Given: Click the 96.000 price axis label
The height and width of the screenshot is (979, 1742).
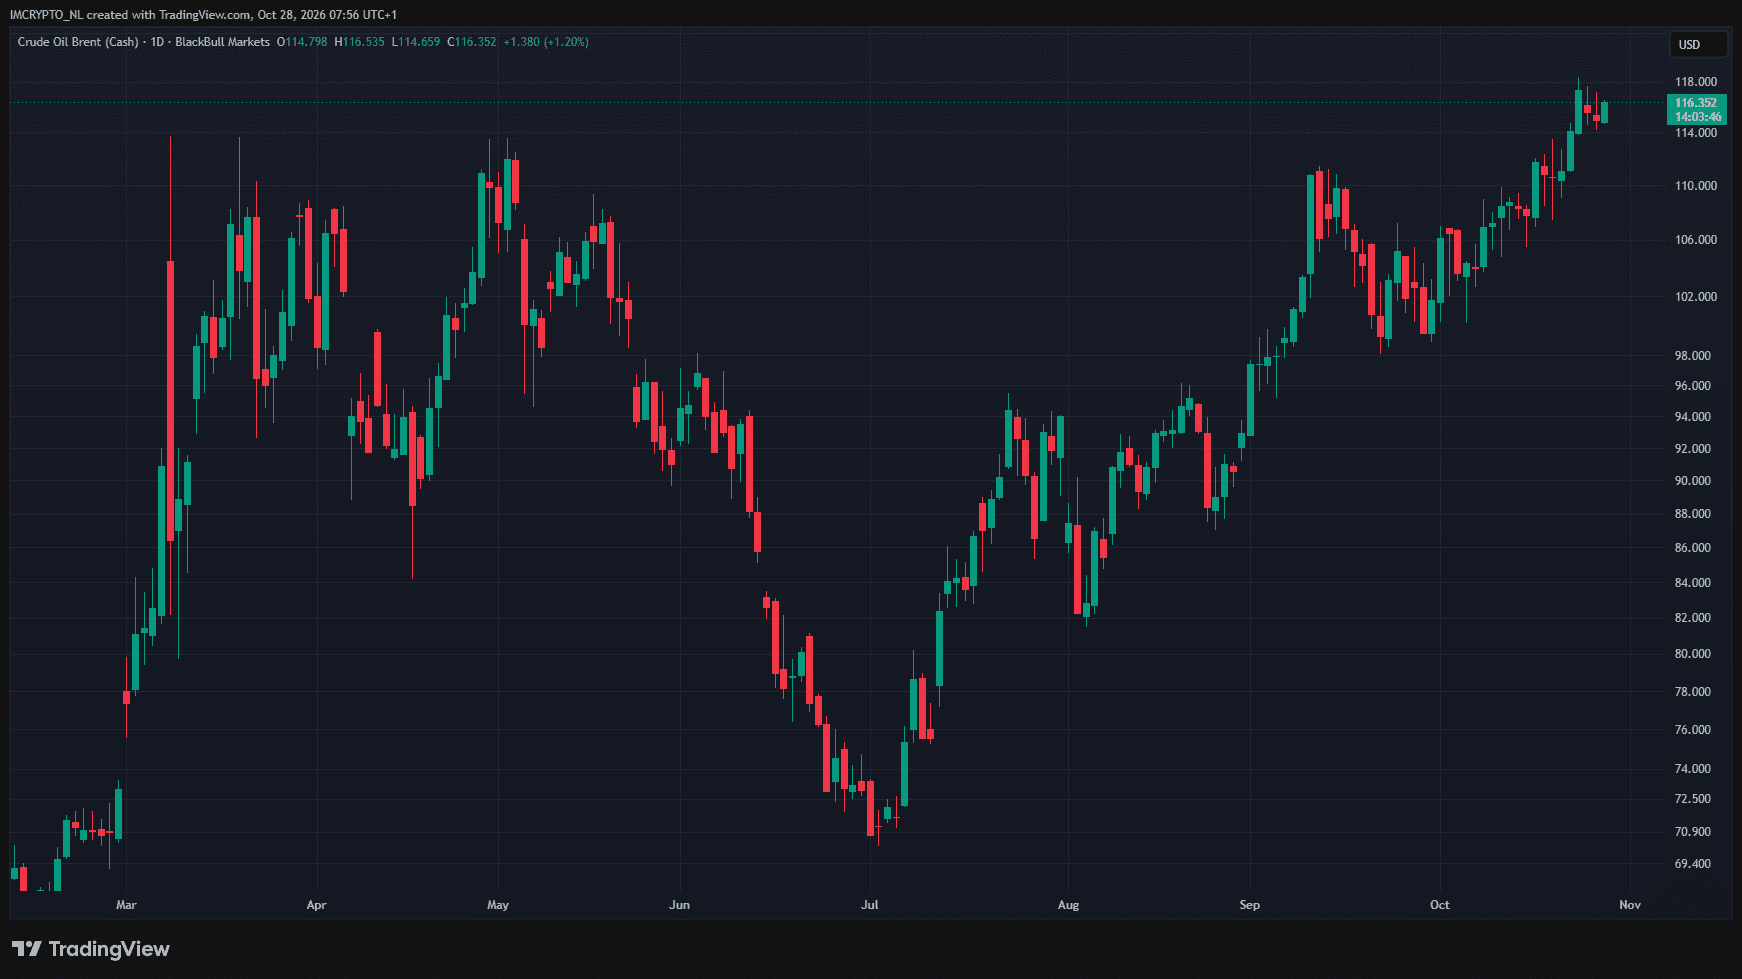Looking at the screenshot, I should [x=1693, y=386].
